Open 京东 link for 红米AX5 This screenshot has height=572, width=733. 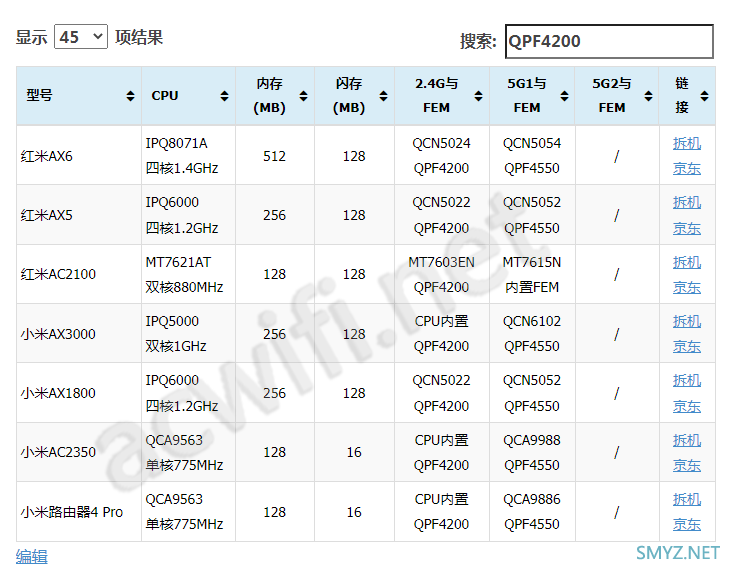pos(687,228)
